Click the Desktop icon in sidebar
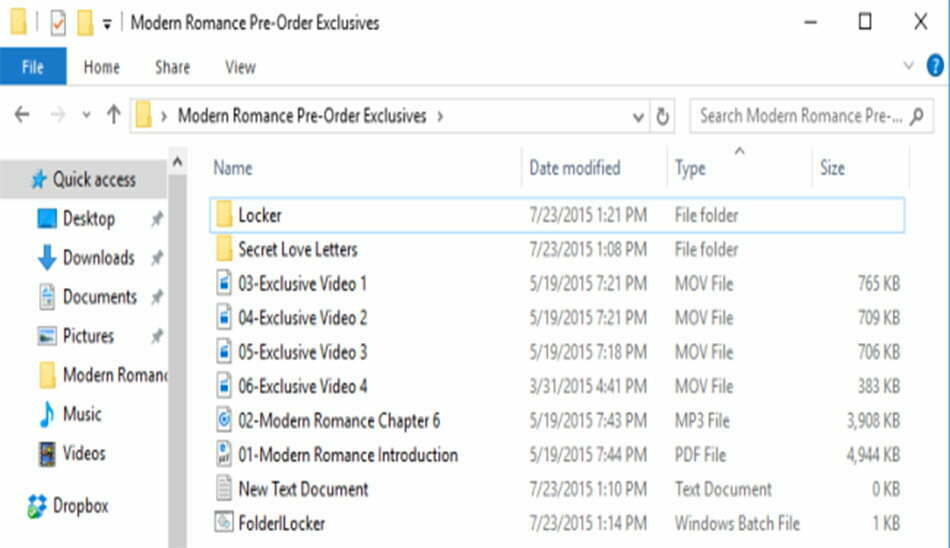This screenshot has width=950, height=548. (x=47, y=218)
